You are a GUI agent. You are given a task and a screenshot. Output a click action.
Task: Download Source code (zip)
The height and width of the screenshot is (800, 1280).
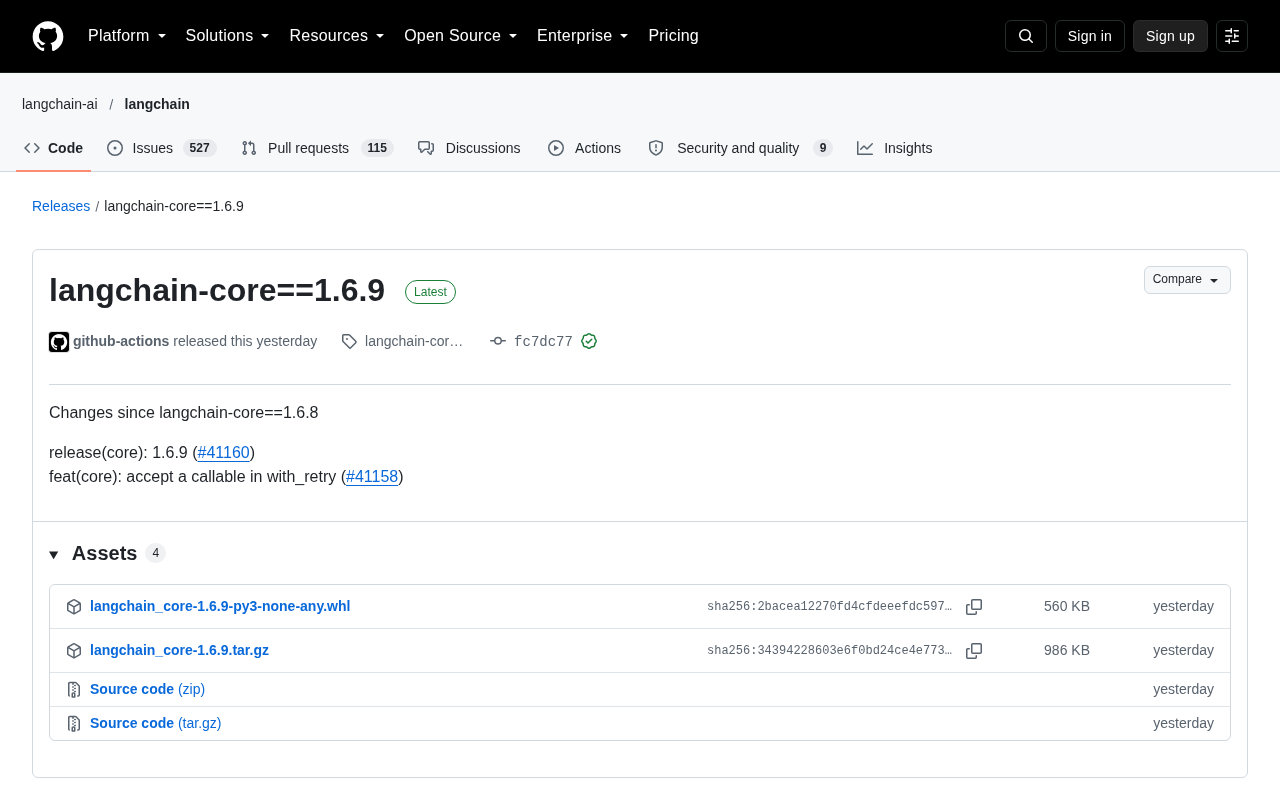click(147, 689)
